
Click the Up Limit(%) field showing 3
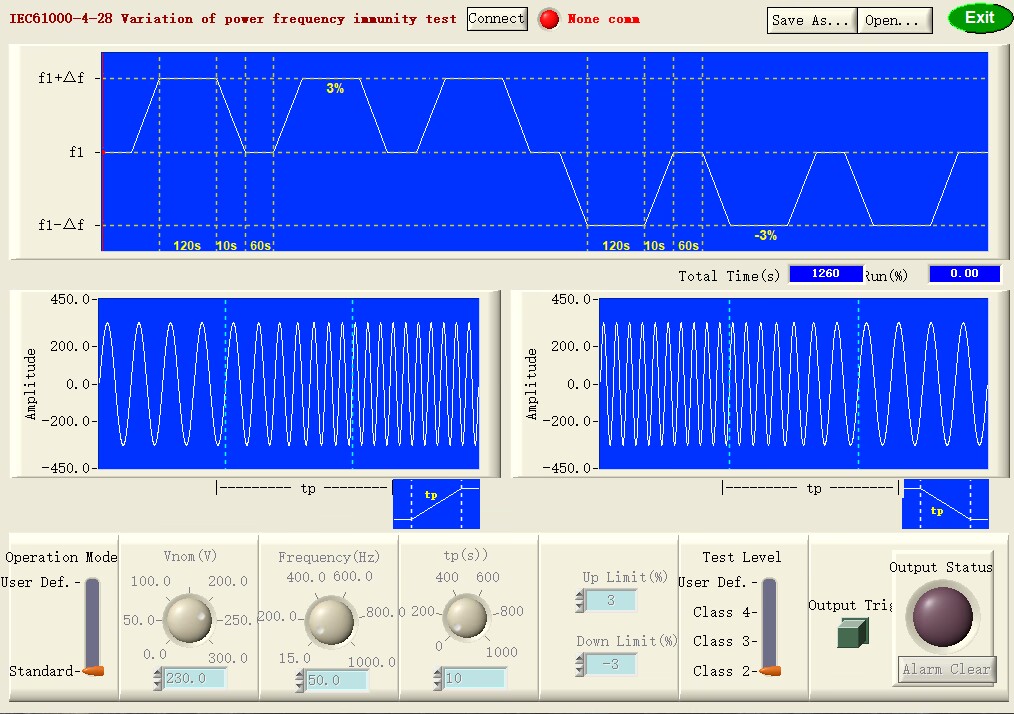610,601
